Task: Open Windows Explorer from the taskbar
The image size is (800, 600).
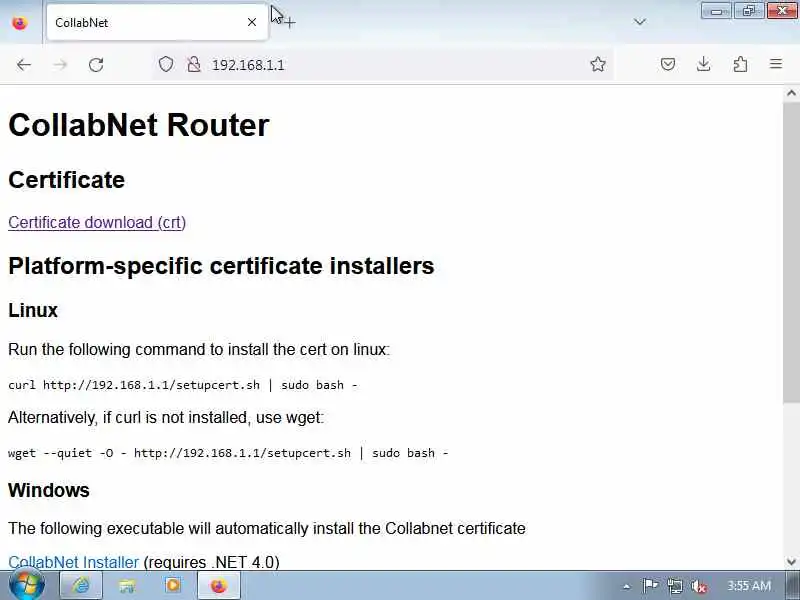Action: 127,585
